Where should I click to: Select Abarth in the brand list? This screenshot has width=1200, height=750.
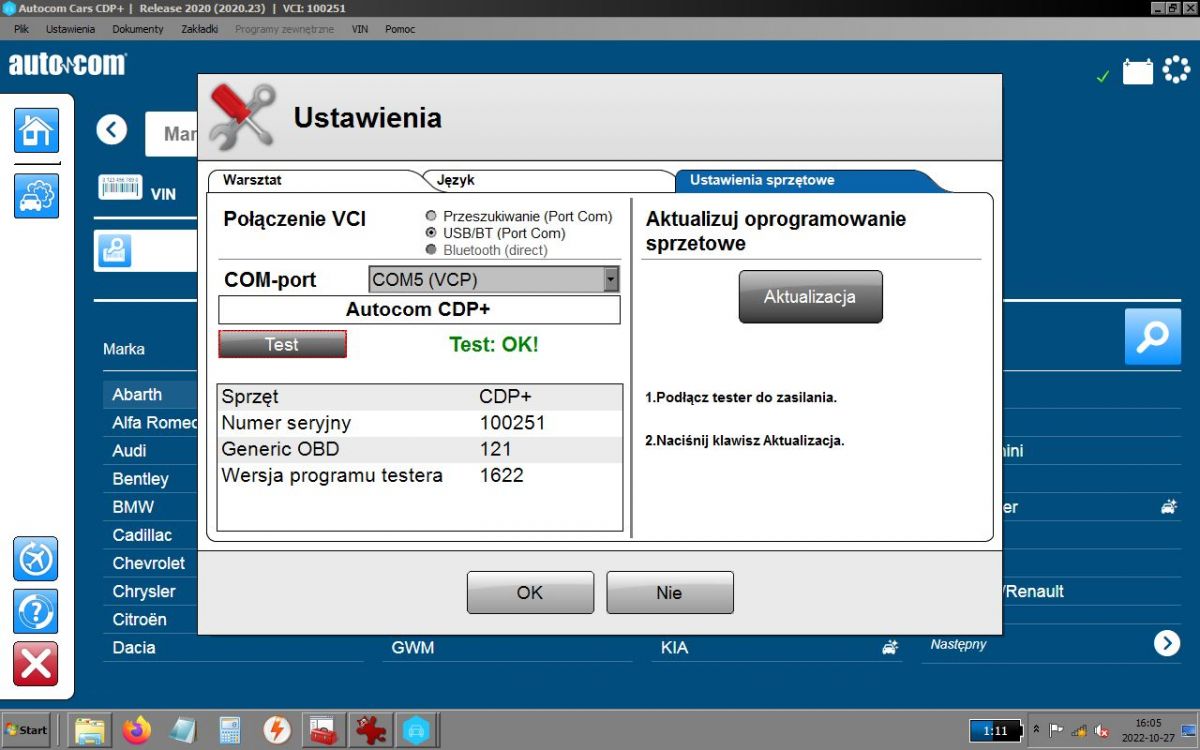click(x=137, y=395)
